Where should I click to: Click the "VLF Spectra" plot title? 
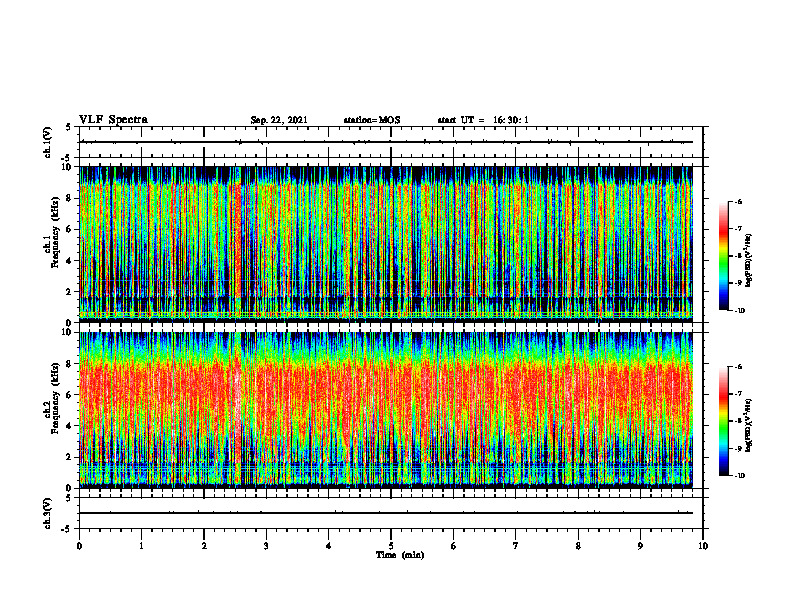coord(113,120)
